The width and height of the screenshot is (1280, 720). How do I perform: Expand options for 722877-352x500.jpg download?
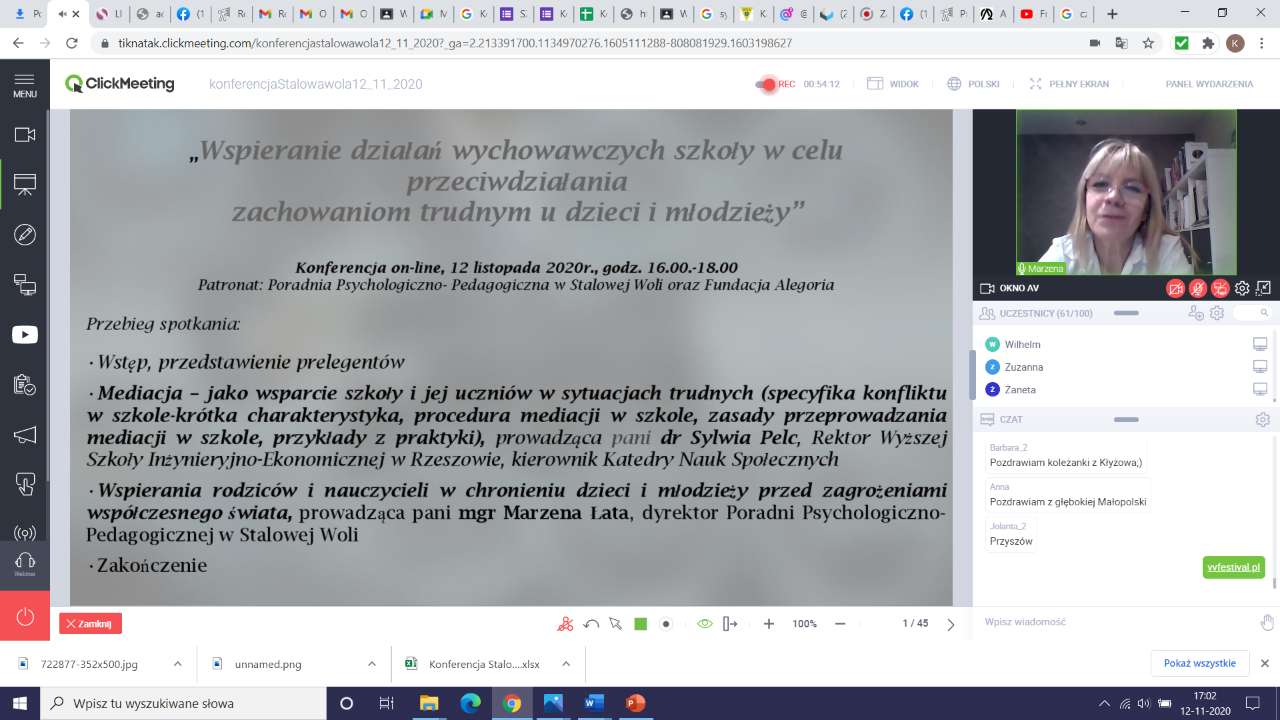pyautogui.click(x=178, y=663)
